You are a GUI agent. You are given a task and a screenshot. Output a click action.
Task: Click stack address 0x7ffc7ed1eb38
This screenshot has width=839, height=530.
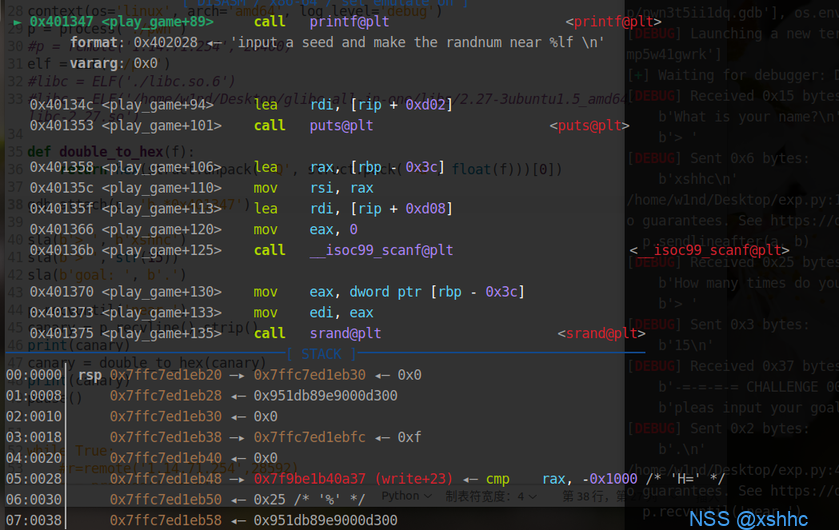click(x=166, y=437)
